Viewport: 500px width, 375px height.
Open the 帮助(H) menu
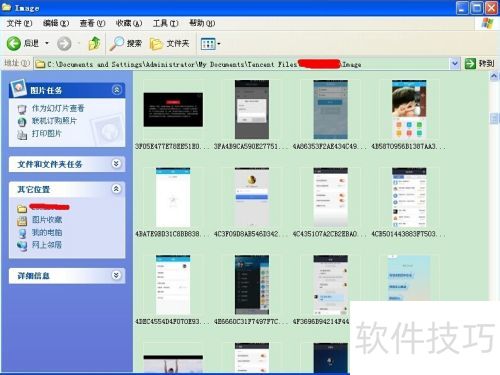click(202, 23)
